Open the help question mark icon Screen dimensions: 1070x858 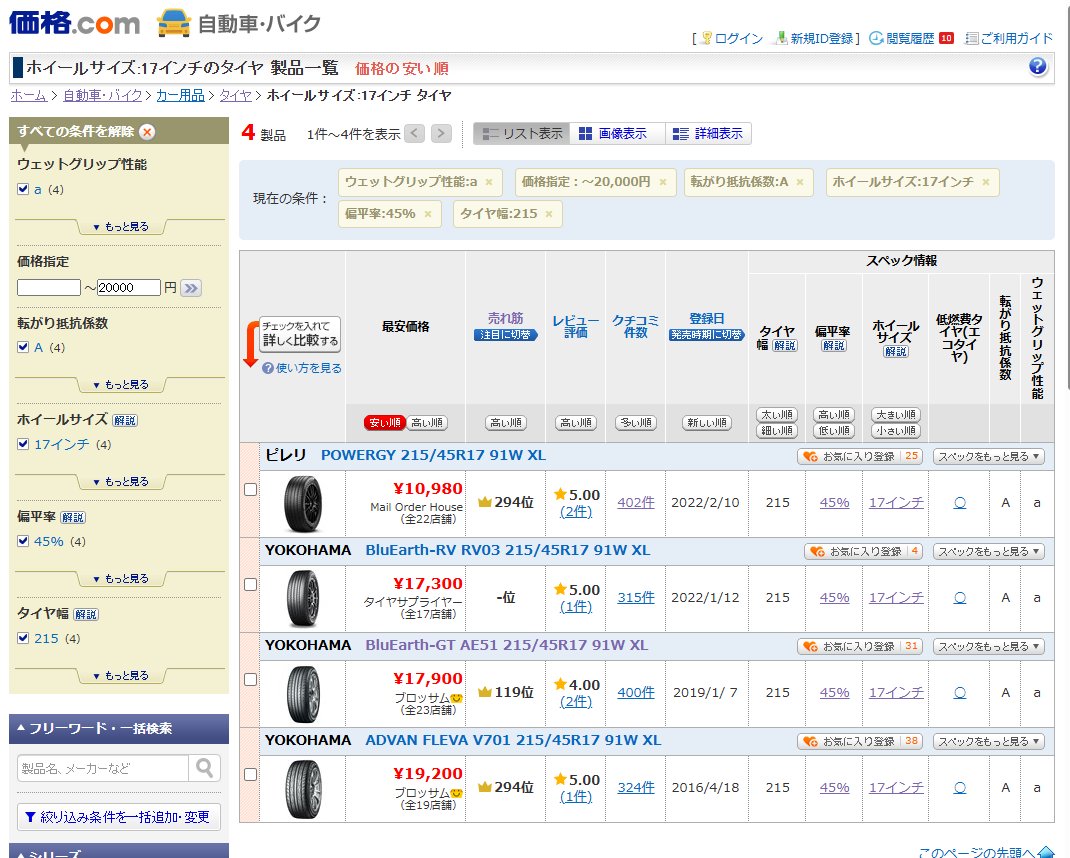1037,66
